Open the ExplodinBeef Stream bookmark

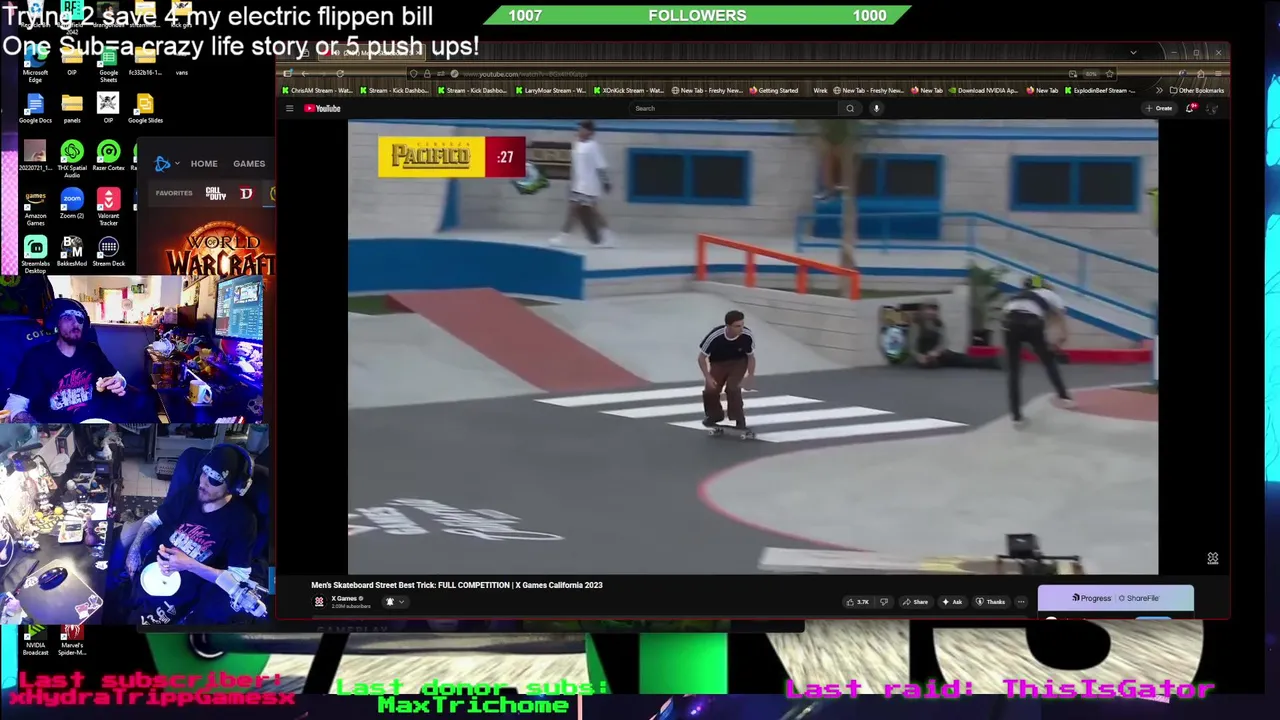pos(1098,90)
